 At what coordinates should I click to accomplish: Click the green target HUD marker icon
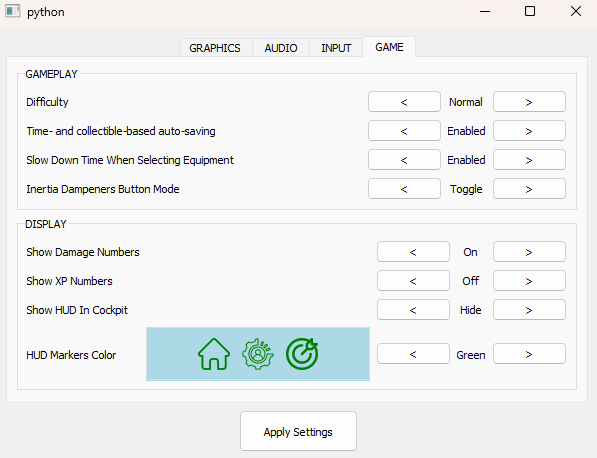pyautogui.click(x=302, y=354)
